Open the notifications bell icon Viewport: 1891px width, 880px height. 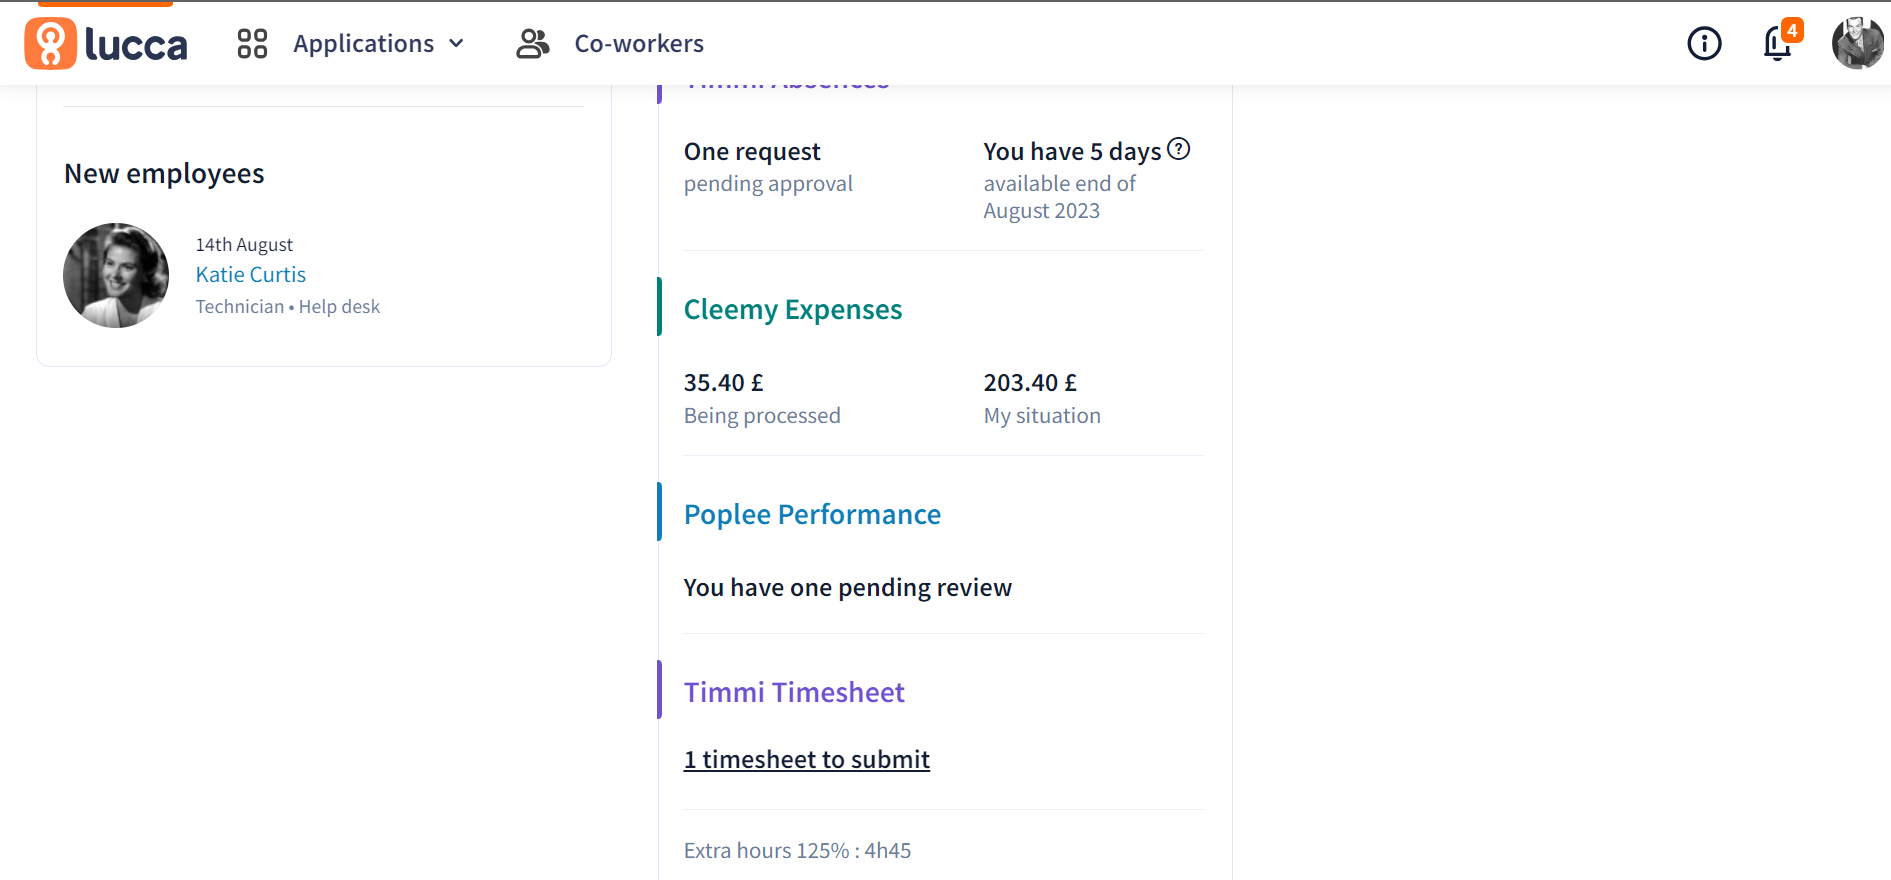pyautogui.click(x=1777, y=44)
